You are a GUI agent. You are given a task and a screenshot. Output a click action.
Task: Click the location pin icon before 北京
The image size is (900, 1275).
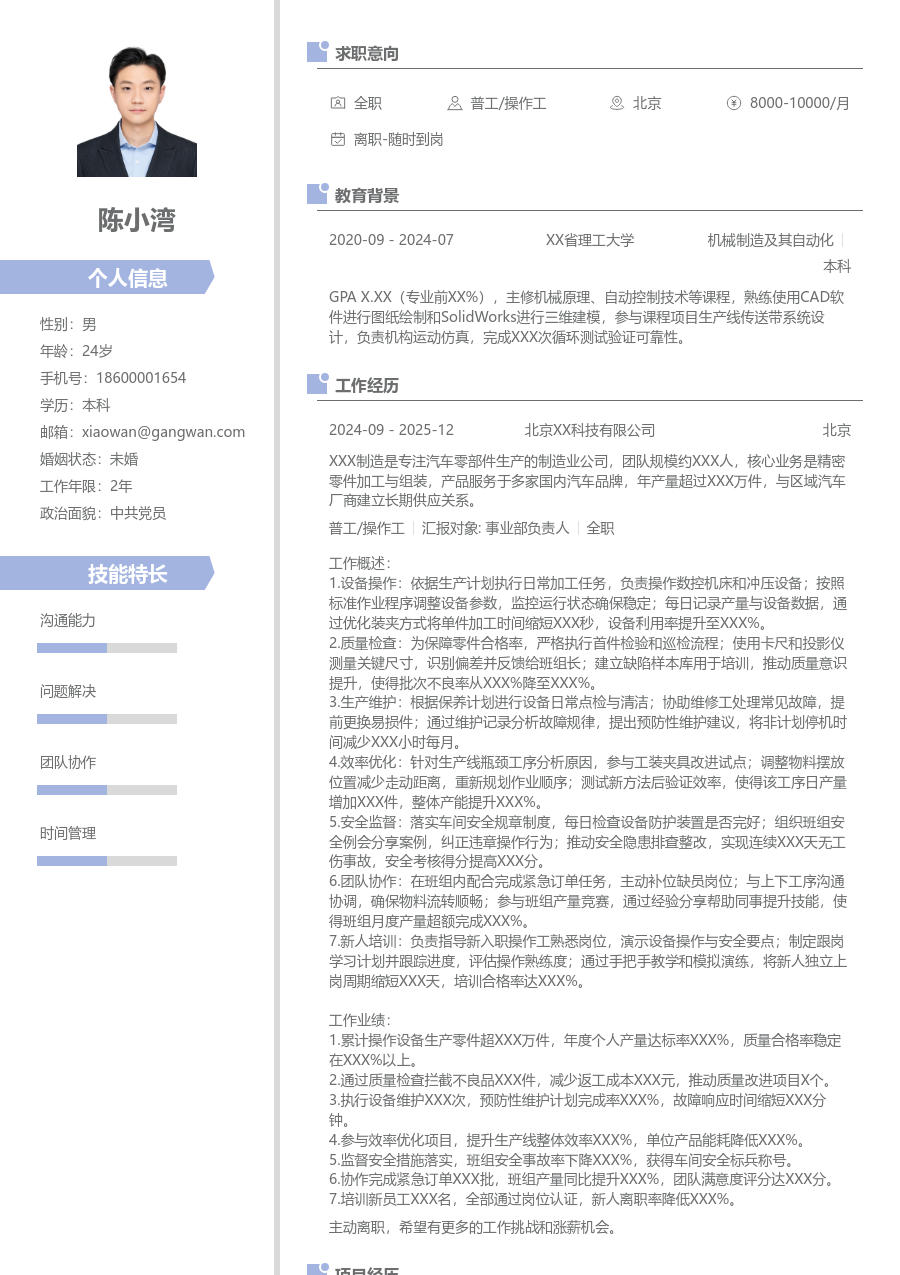(x=617, y=103)
